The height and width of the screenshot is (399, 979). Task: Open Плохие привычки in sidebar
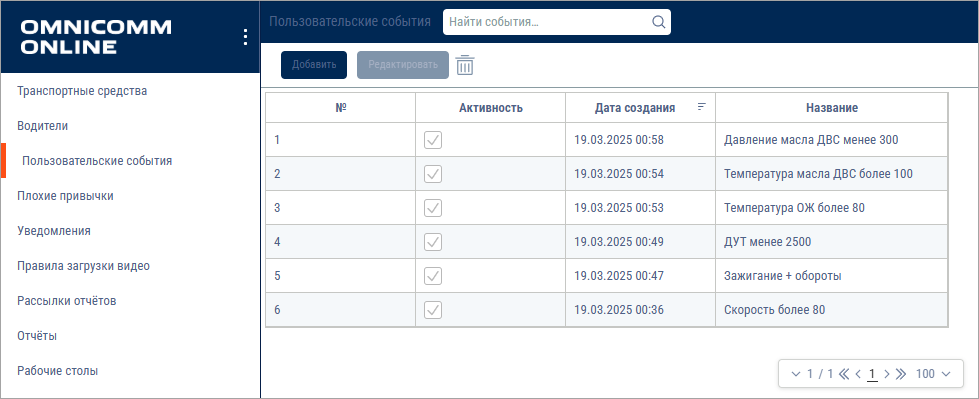click(66, 196)
